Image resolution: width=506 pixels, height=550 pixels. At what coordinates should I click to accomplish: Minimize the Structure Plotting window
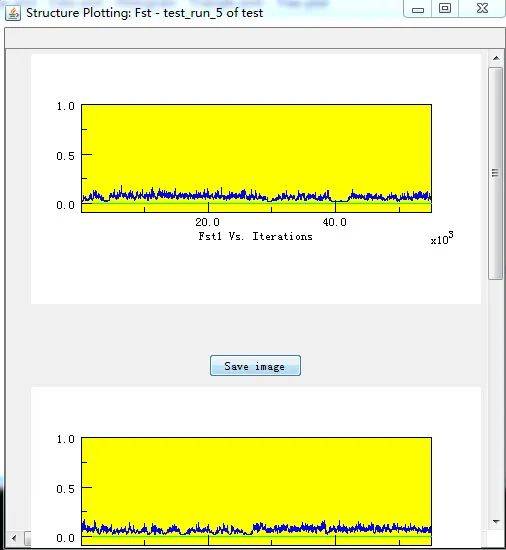(418, 9)
